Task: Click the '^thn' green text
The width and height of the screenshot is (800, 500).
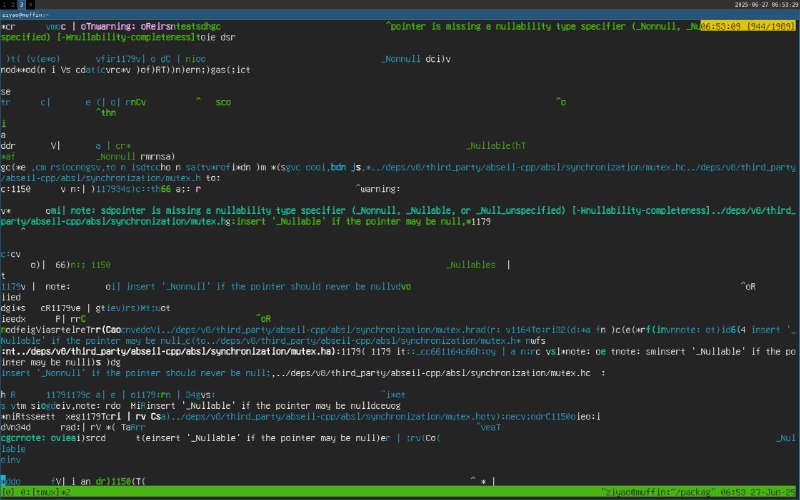Action: (106, 113)
